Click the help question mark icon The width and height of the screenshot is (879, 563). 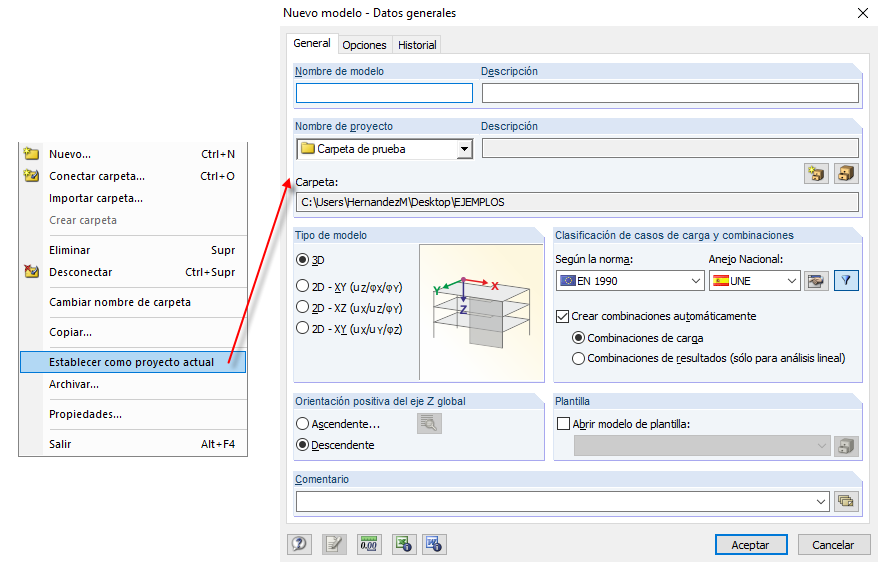pos(299,544)
